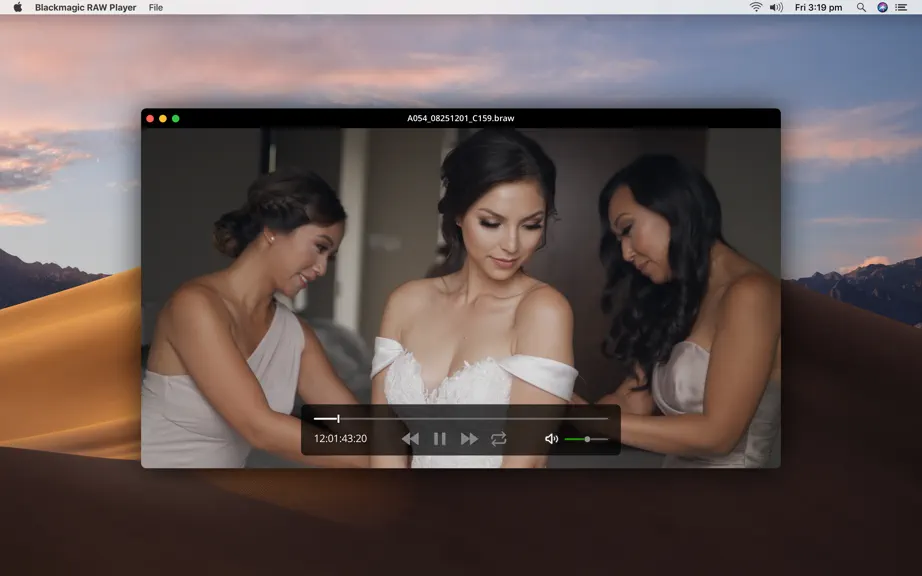Fast forward the clip with the forward arrows
The height and width of the screenshot is (576, 922).
point(469,438)
